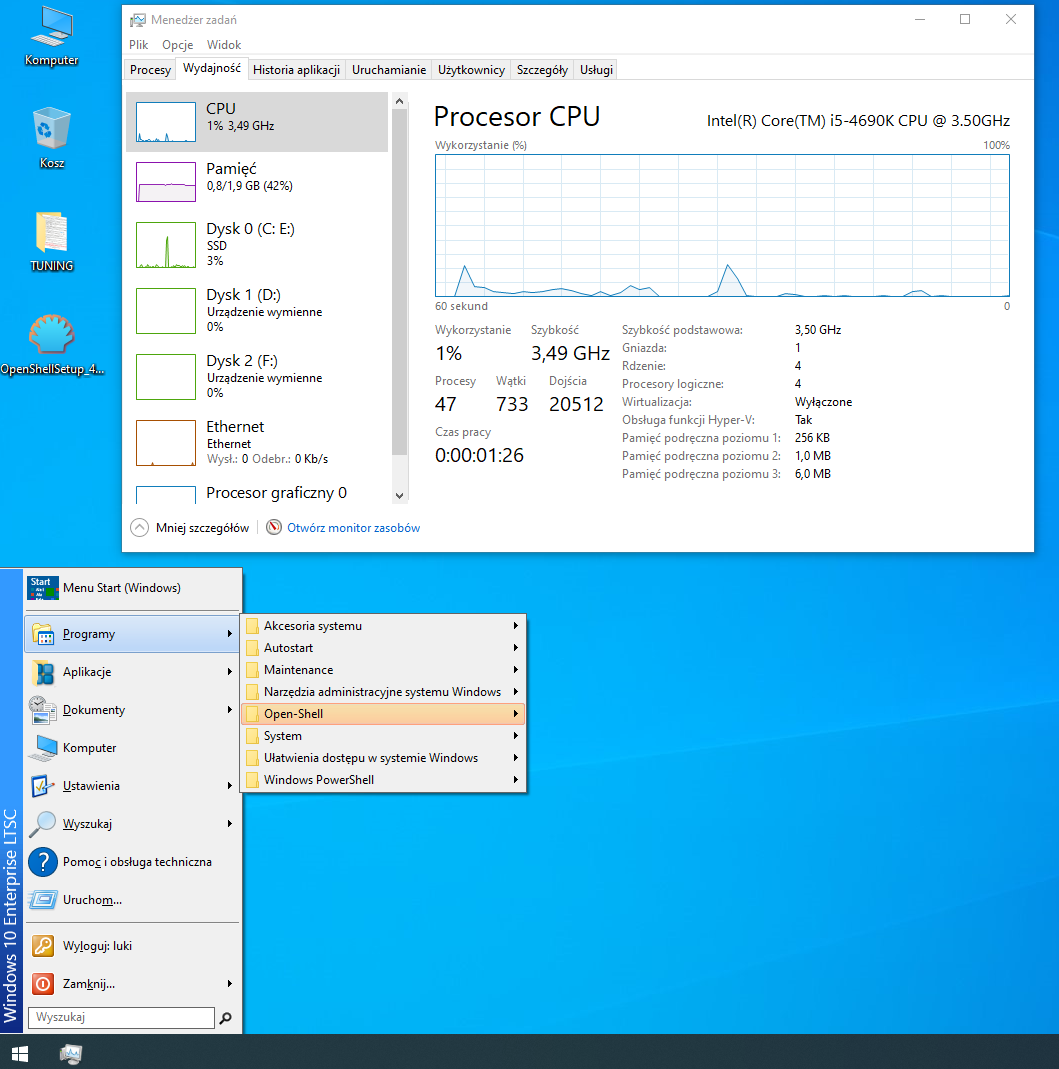Click the Pomoc question mark icon
This screenshot has height=1069, width=1059.
44,862
